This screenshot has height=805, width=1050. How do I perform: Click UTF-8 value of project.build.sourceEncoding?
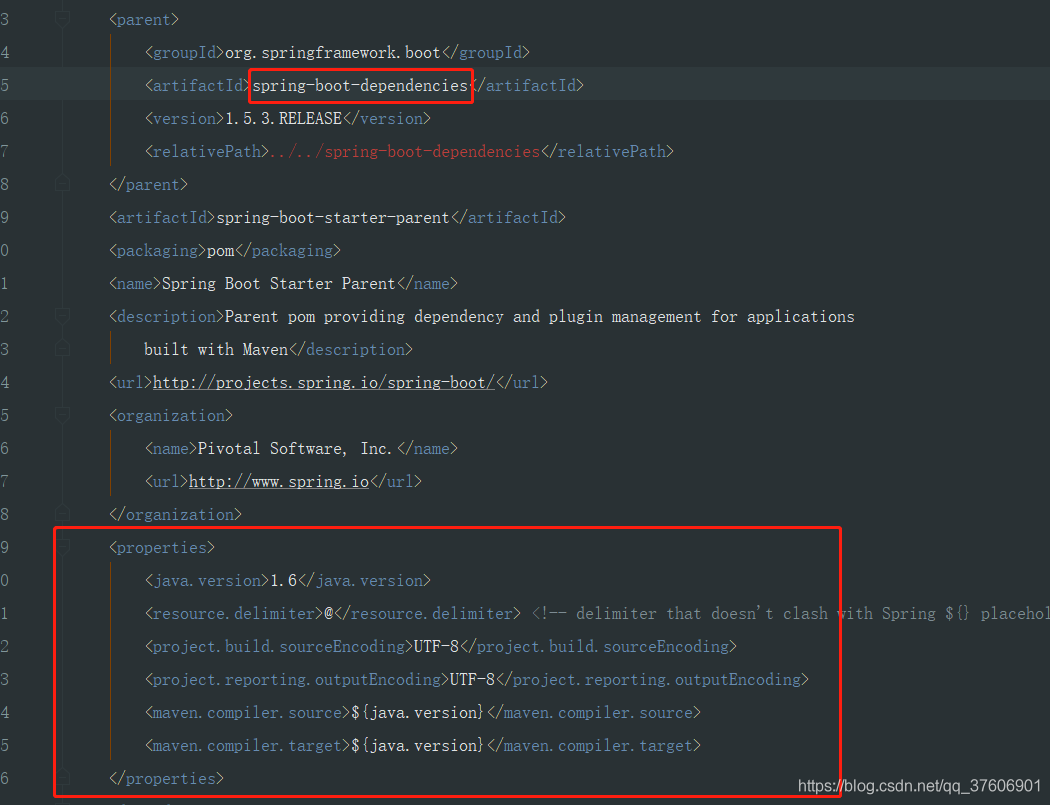pos(436,646)
